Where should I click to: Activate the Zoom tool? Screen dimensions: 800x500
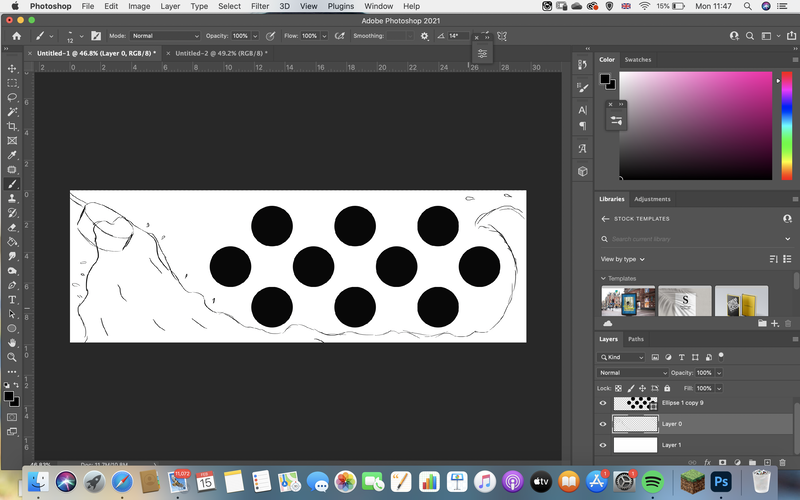12,357
